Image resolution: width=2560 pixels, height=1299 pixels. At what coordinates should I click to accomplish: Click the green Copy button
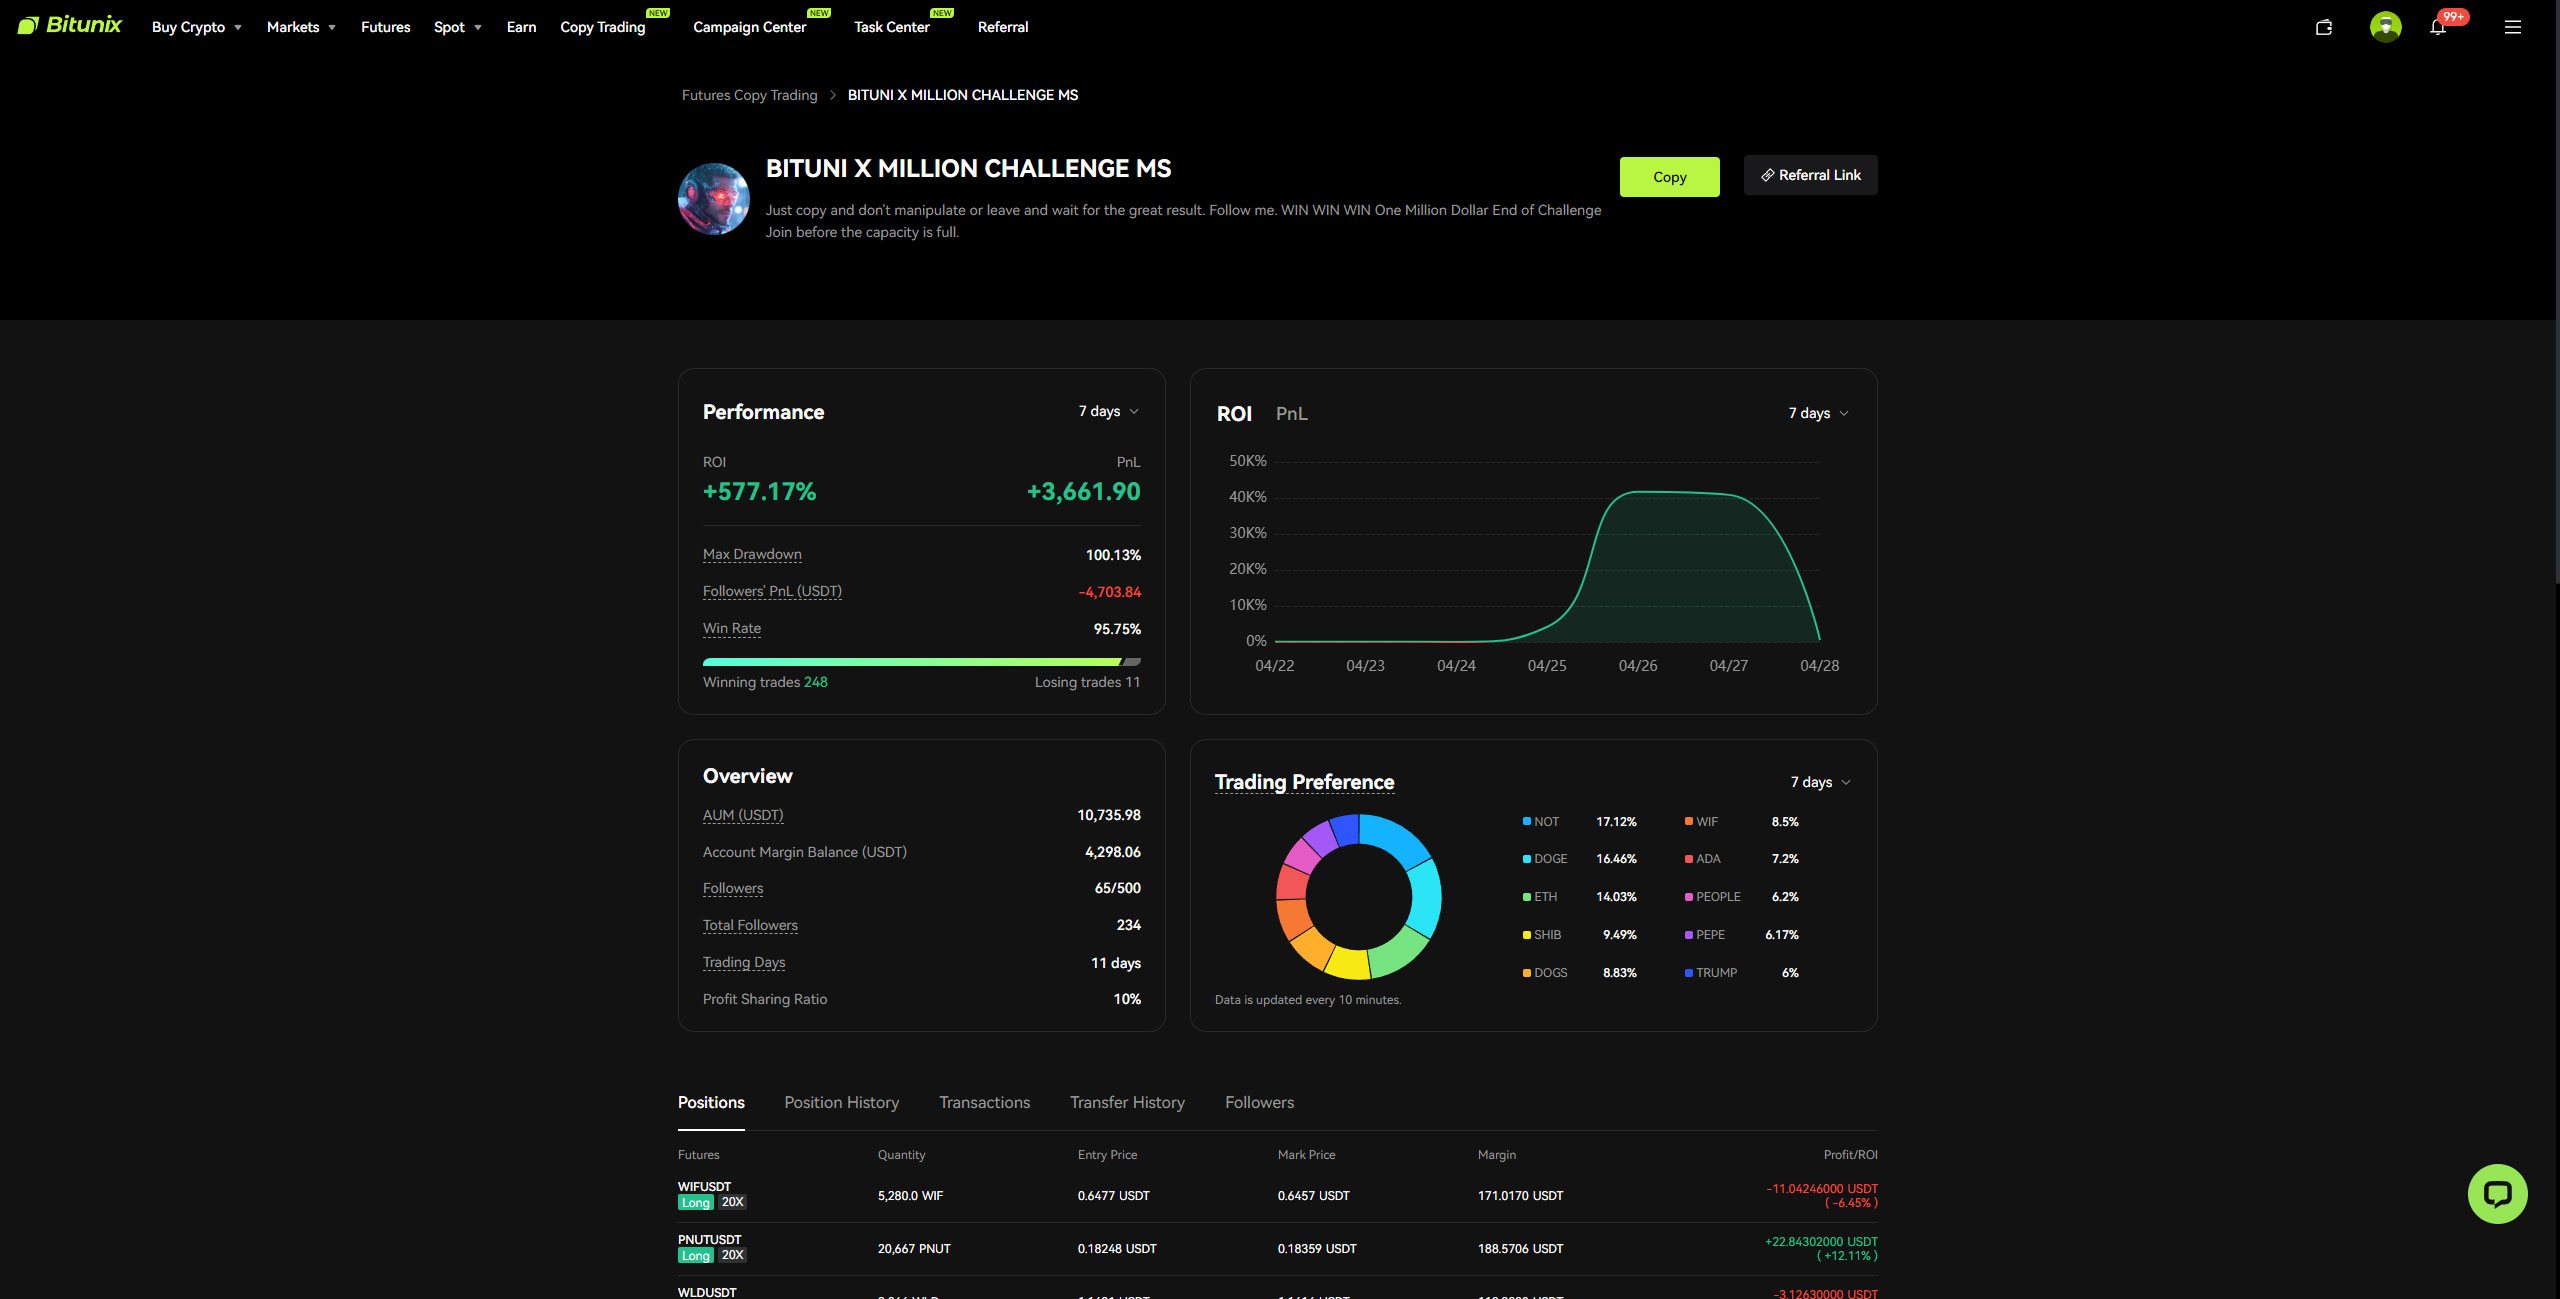1669,177
